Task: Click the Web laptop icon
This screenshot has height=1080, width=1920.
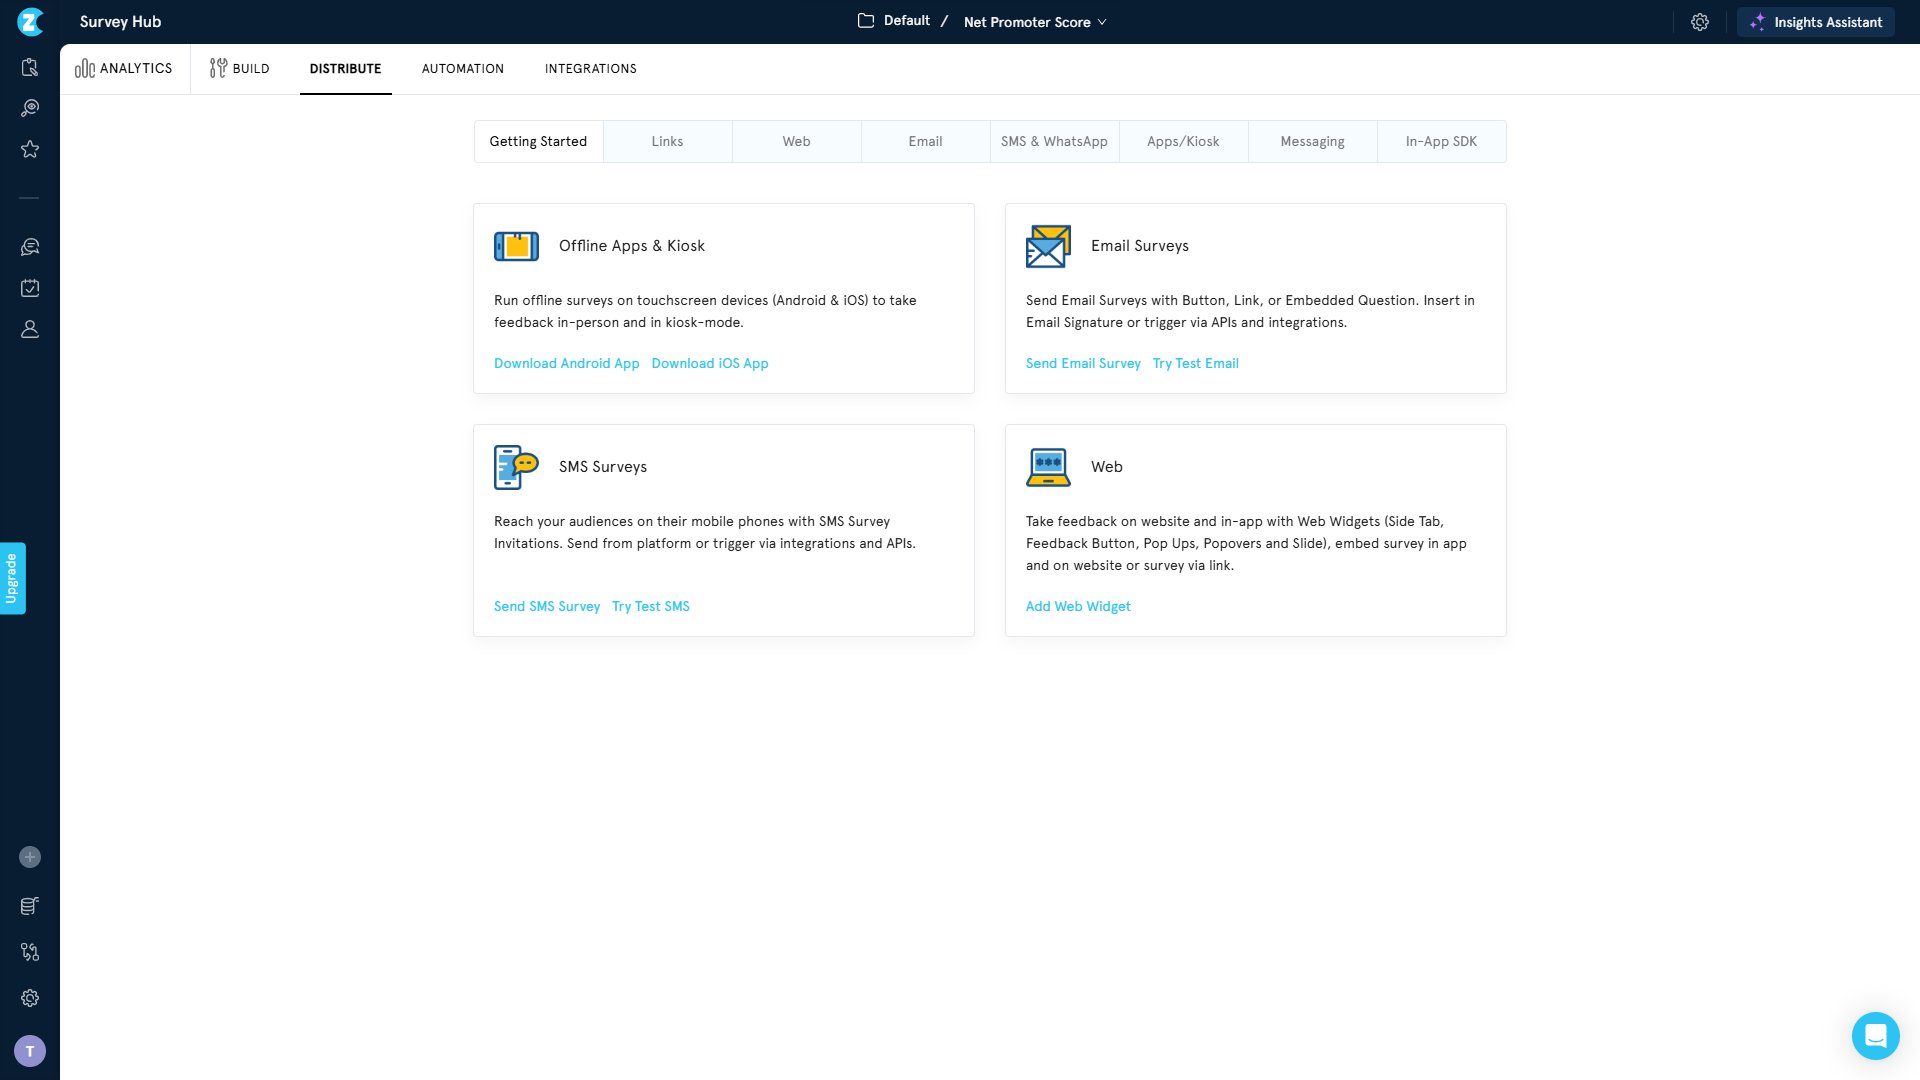Action: point(1048,467)
